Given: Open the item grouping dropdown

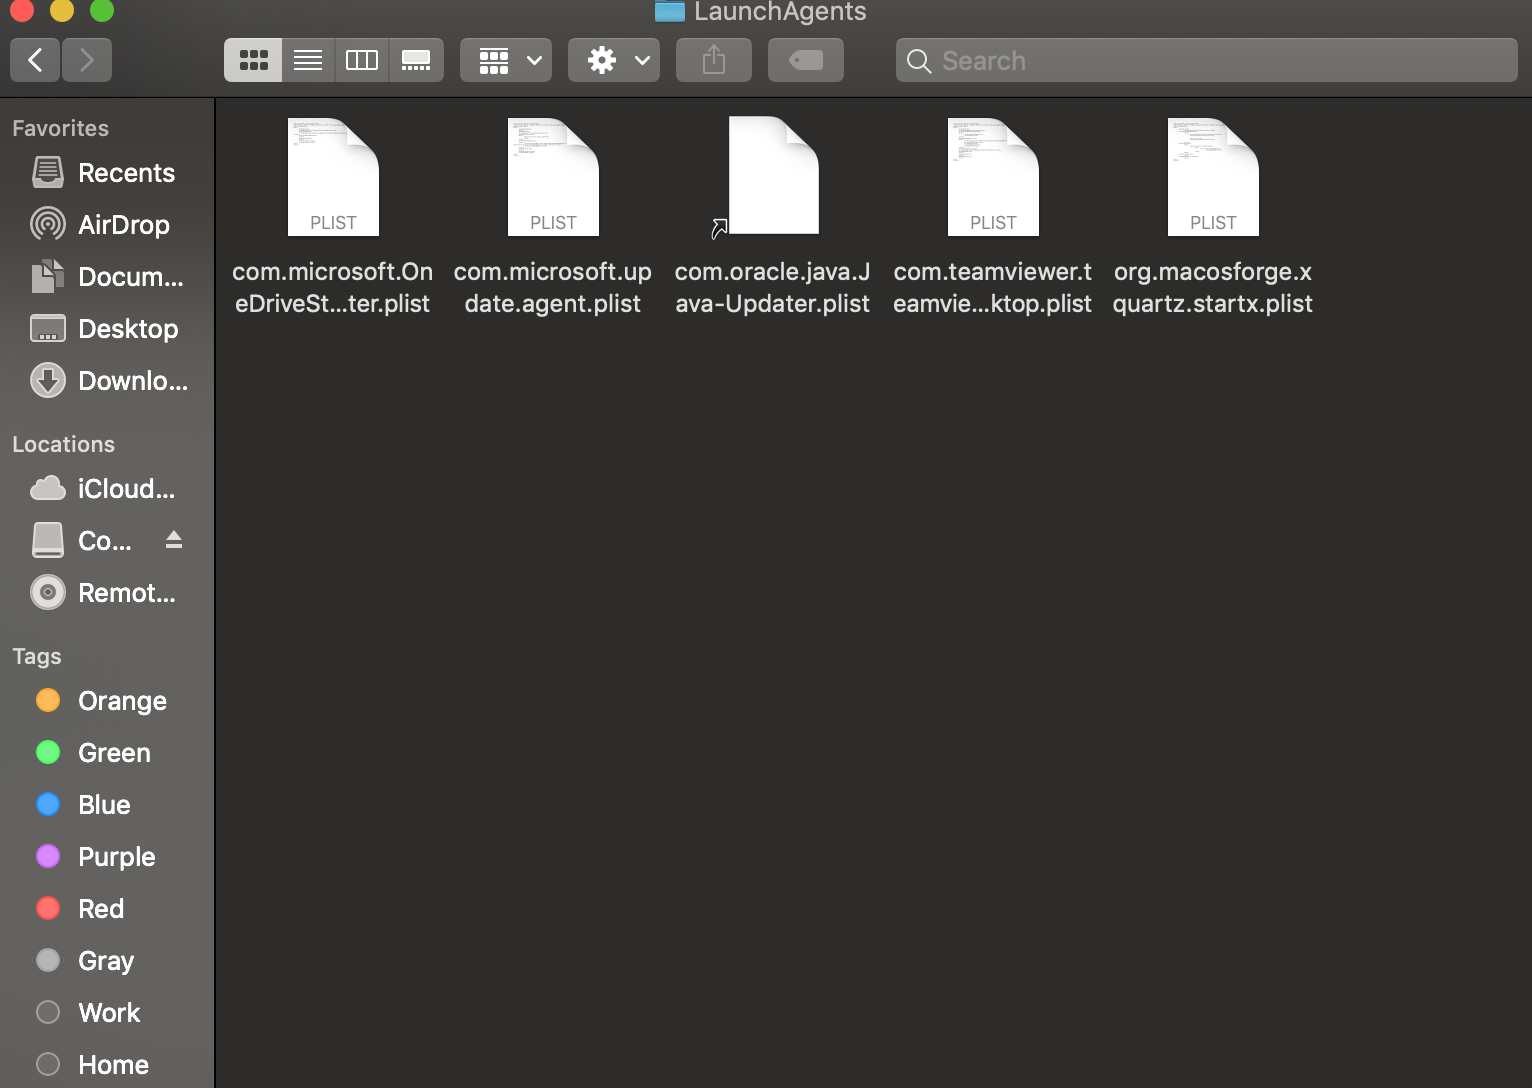Looking at the screenshot, I should pyautogui.click(x=505, y=60).
